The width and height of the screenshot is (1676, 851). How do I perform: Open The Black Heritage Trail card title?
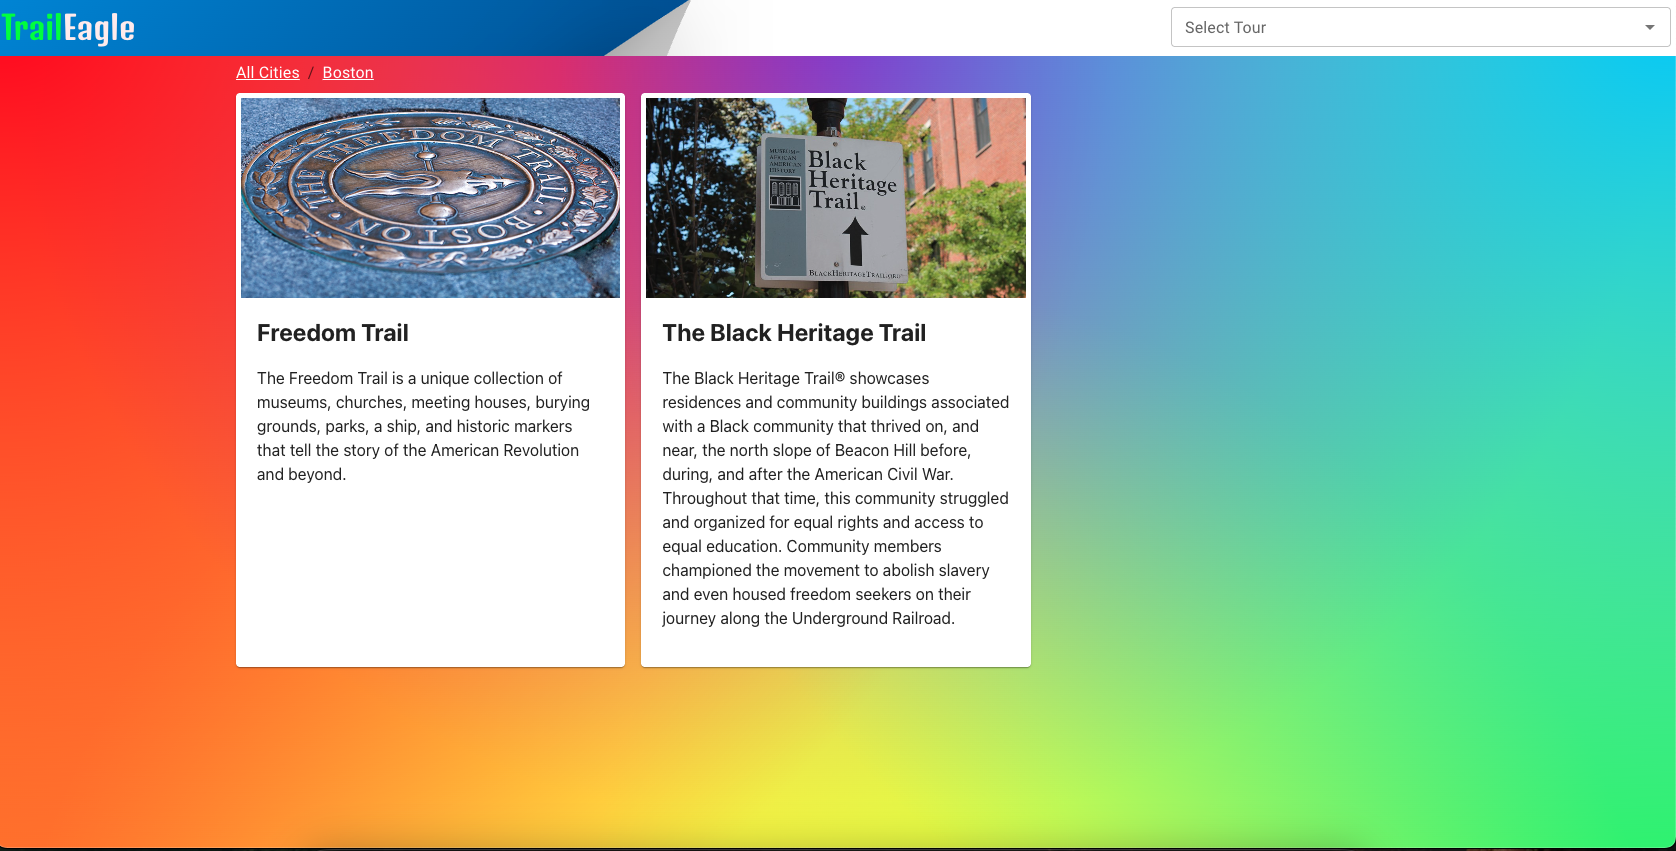click(x=794, y=333)
